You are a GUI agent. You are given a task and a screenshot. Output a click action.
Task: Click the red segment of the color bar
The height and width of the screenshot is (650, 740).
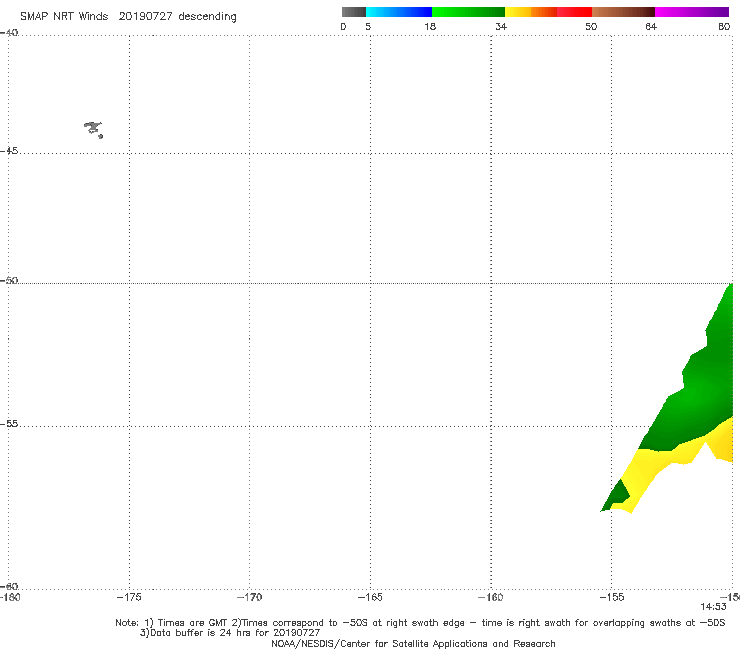click(574, 12)
